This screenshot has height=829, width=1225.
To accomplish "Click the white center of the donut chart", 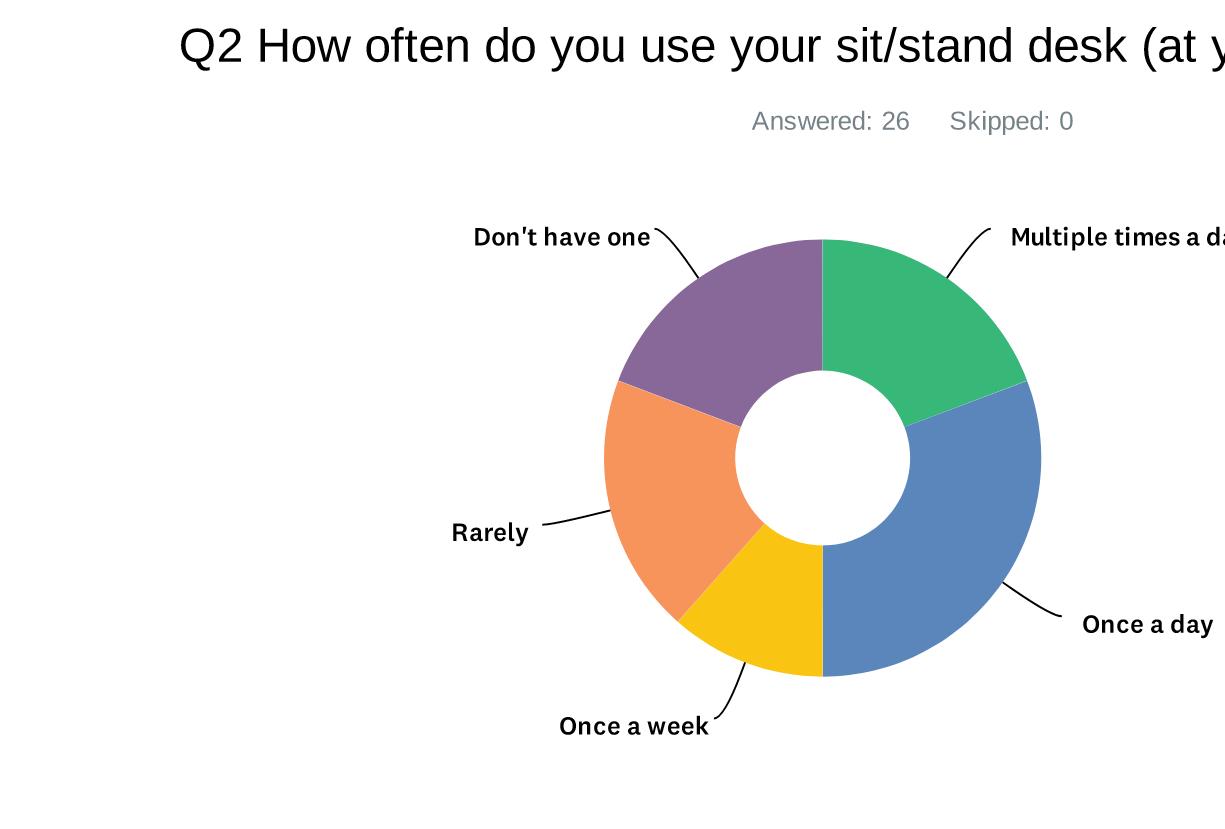I will (x=823, y=458).
